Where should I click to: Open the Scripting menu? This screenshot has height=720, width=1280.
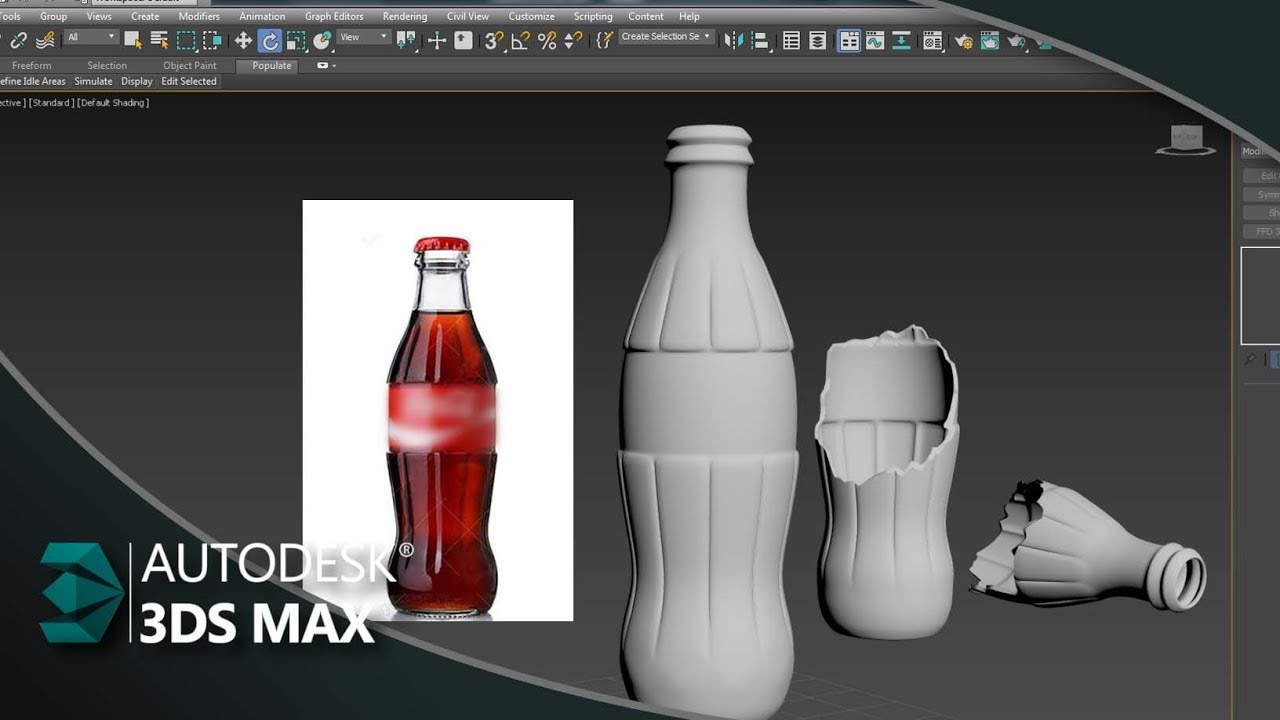click(593, 16)
